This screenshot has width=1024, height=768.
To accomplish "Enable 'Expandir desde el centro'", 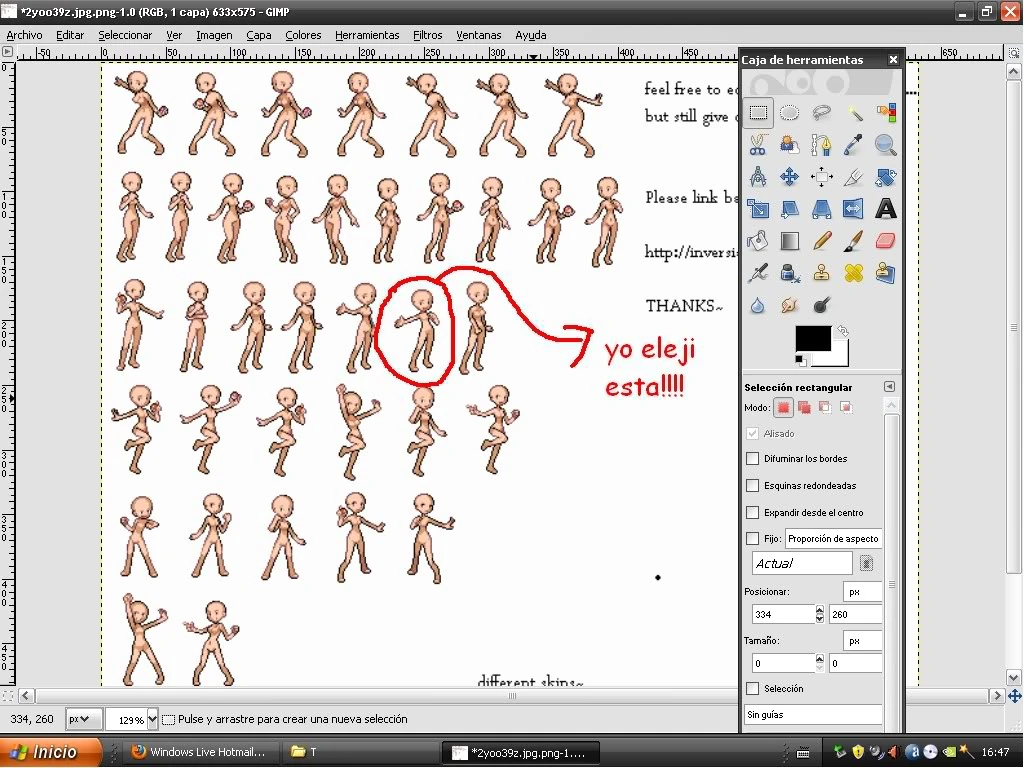I will [x=753, y=512].
